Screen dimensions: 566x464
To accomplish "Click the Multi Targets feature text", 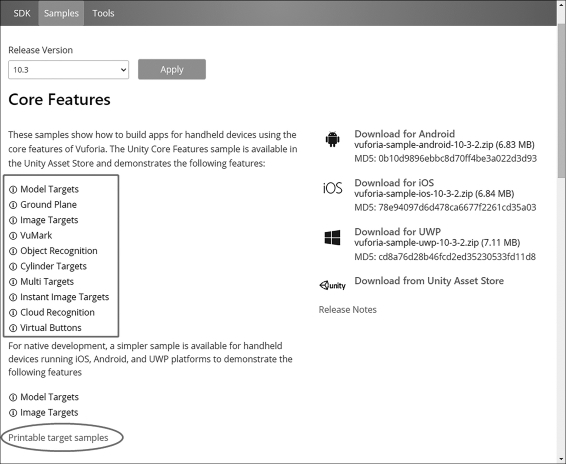I will [x=47, y=282].
